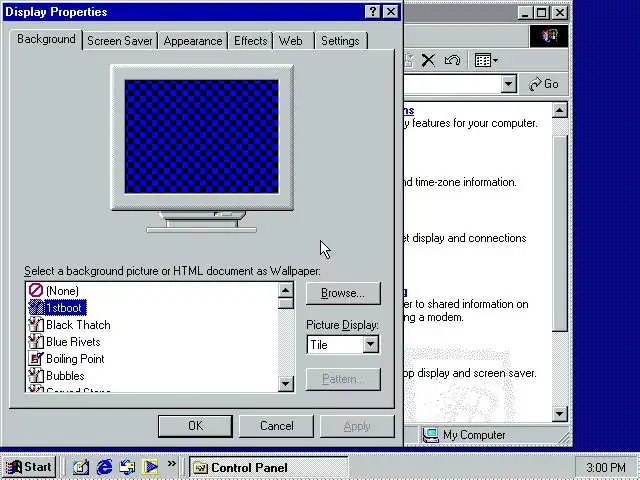The height and width of the screenshot is (480, 640).
Task: Open the Appearance tab
Action: pyautogui.click(x=193, y=41)
